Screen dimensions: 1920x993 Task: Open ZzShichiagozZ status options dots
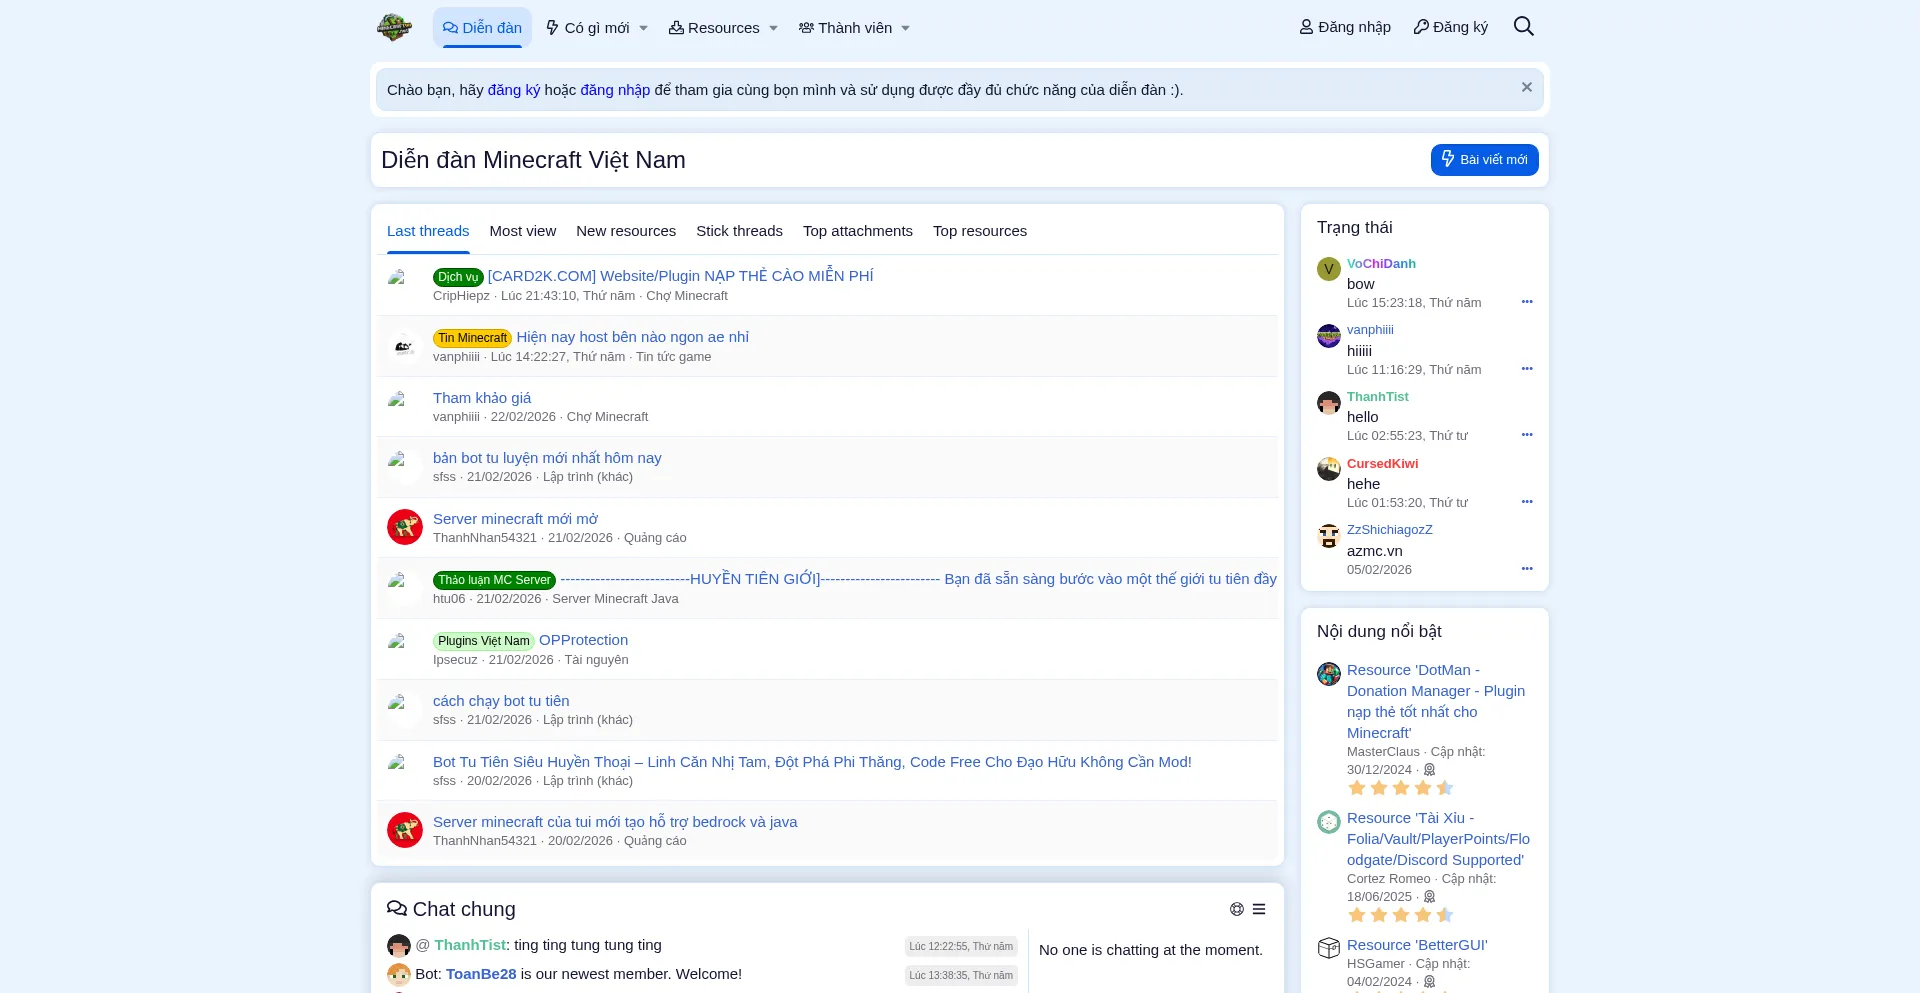(1527, 569)
